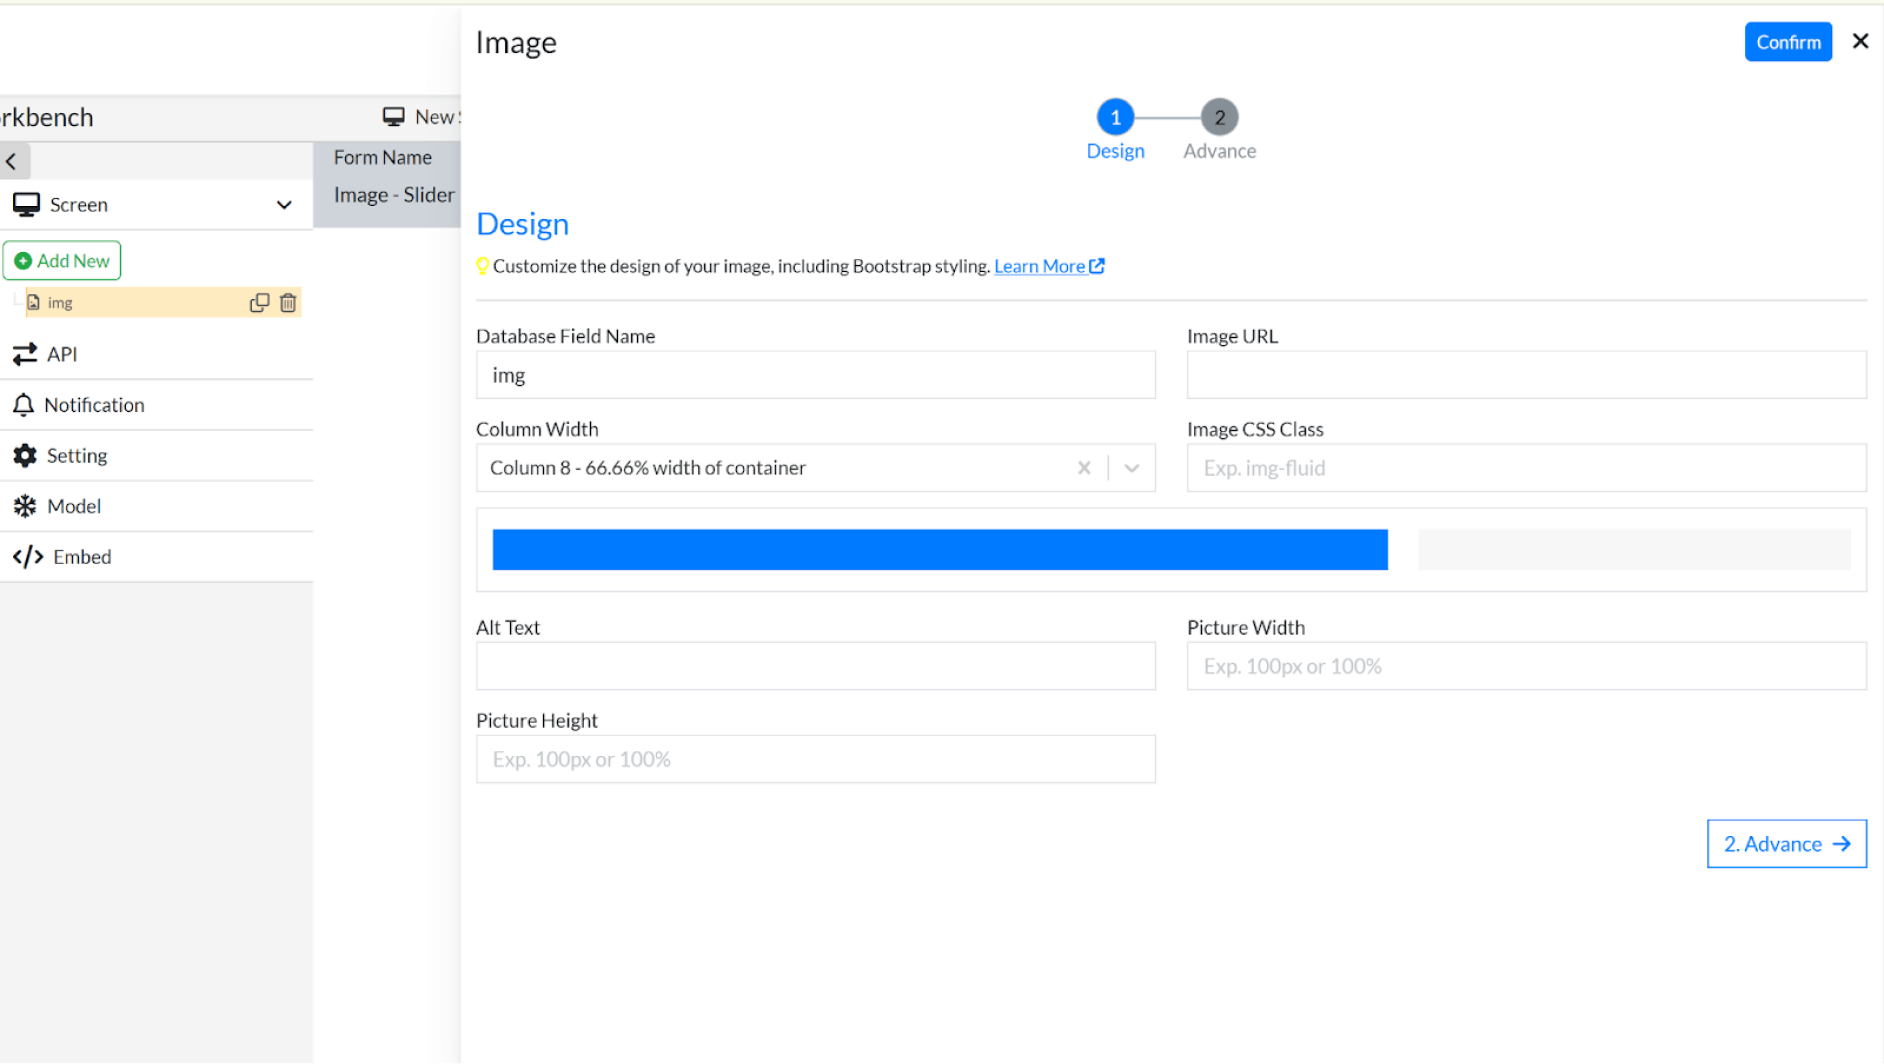Open the Learn More link
Screen dimensions: 1884x1064
click(x=1041, y=266)
